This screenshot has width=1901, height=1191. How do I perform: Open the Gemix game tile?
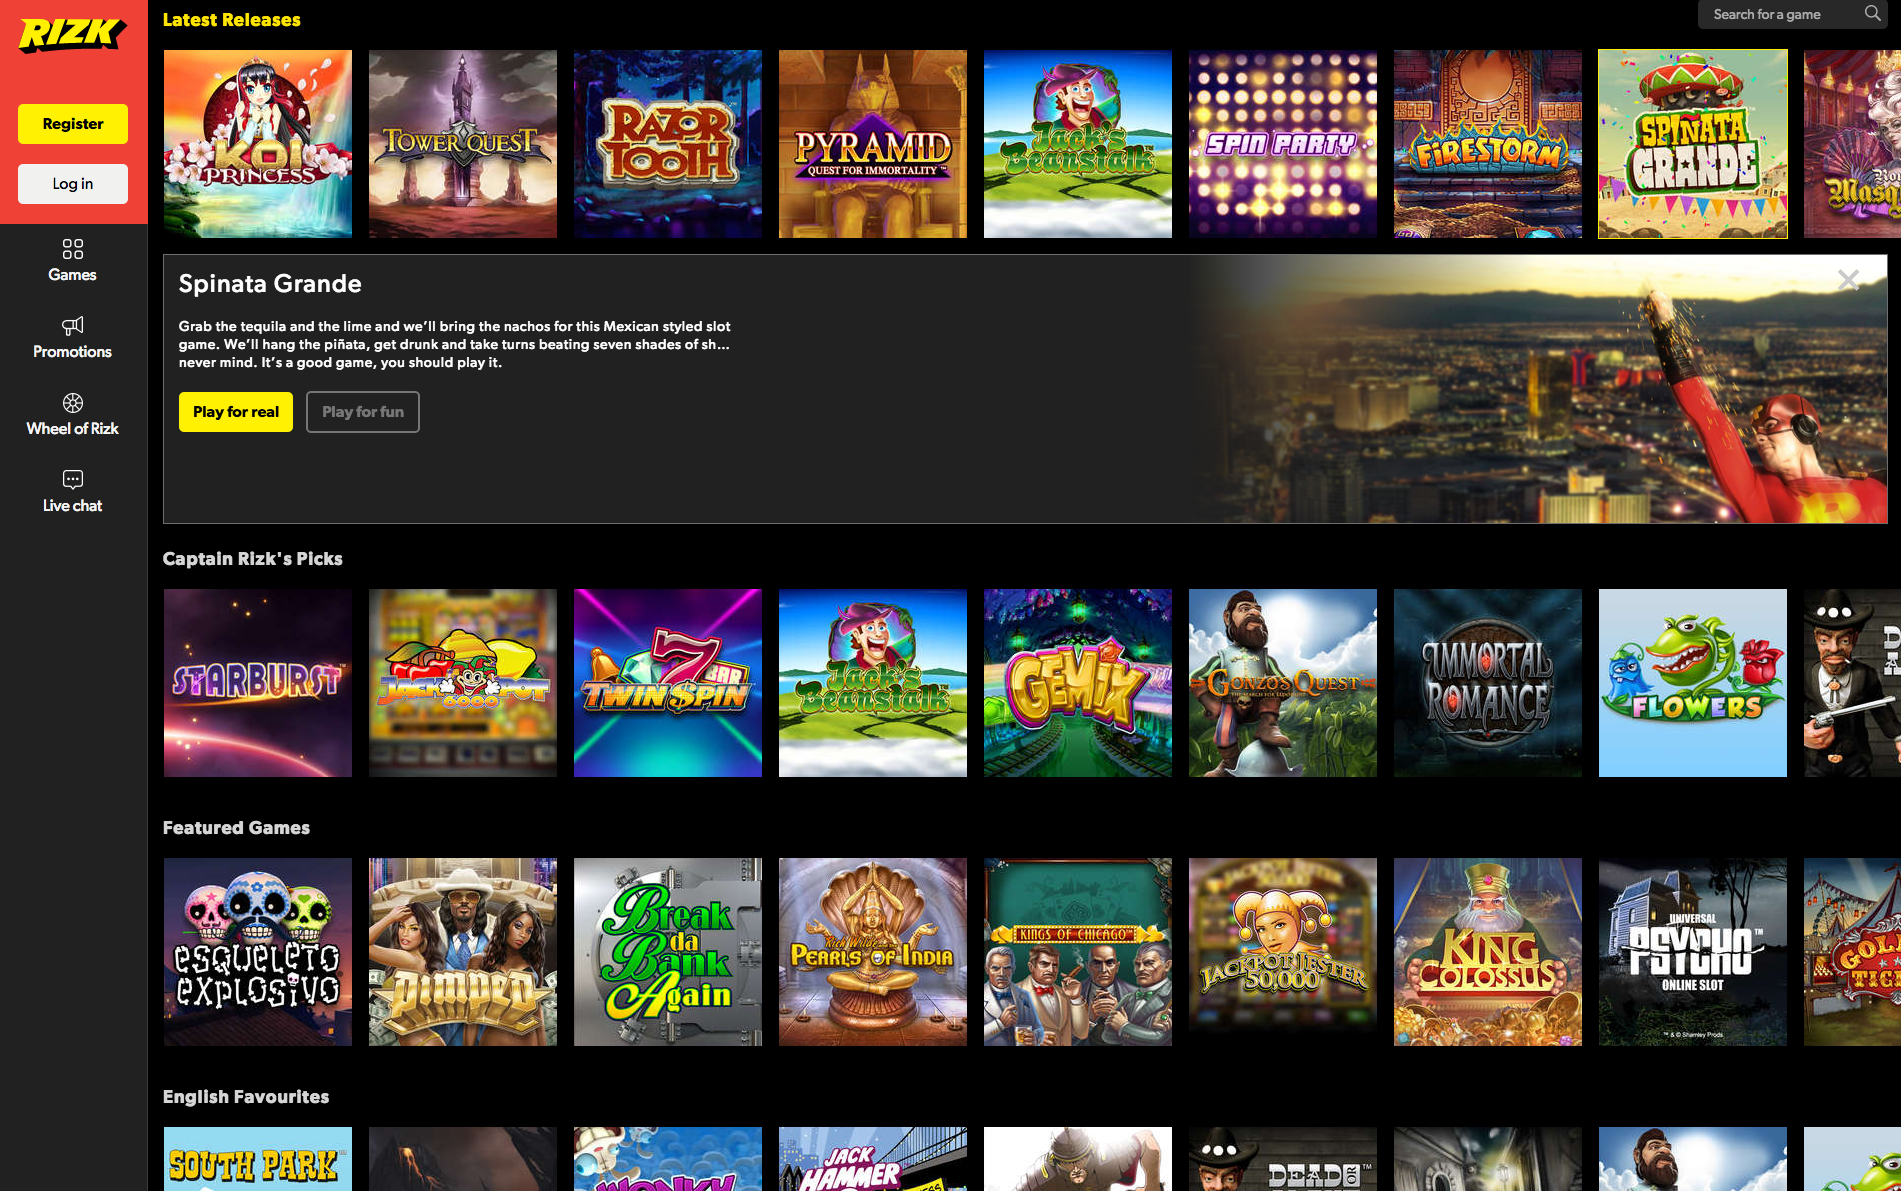coord(1078,683)
